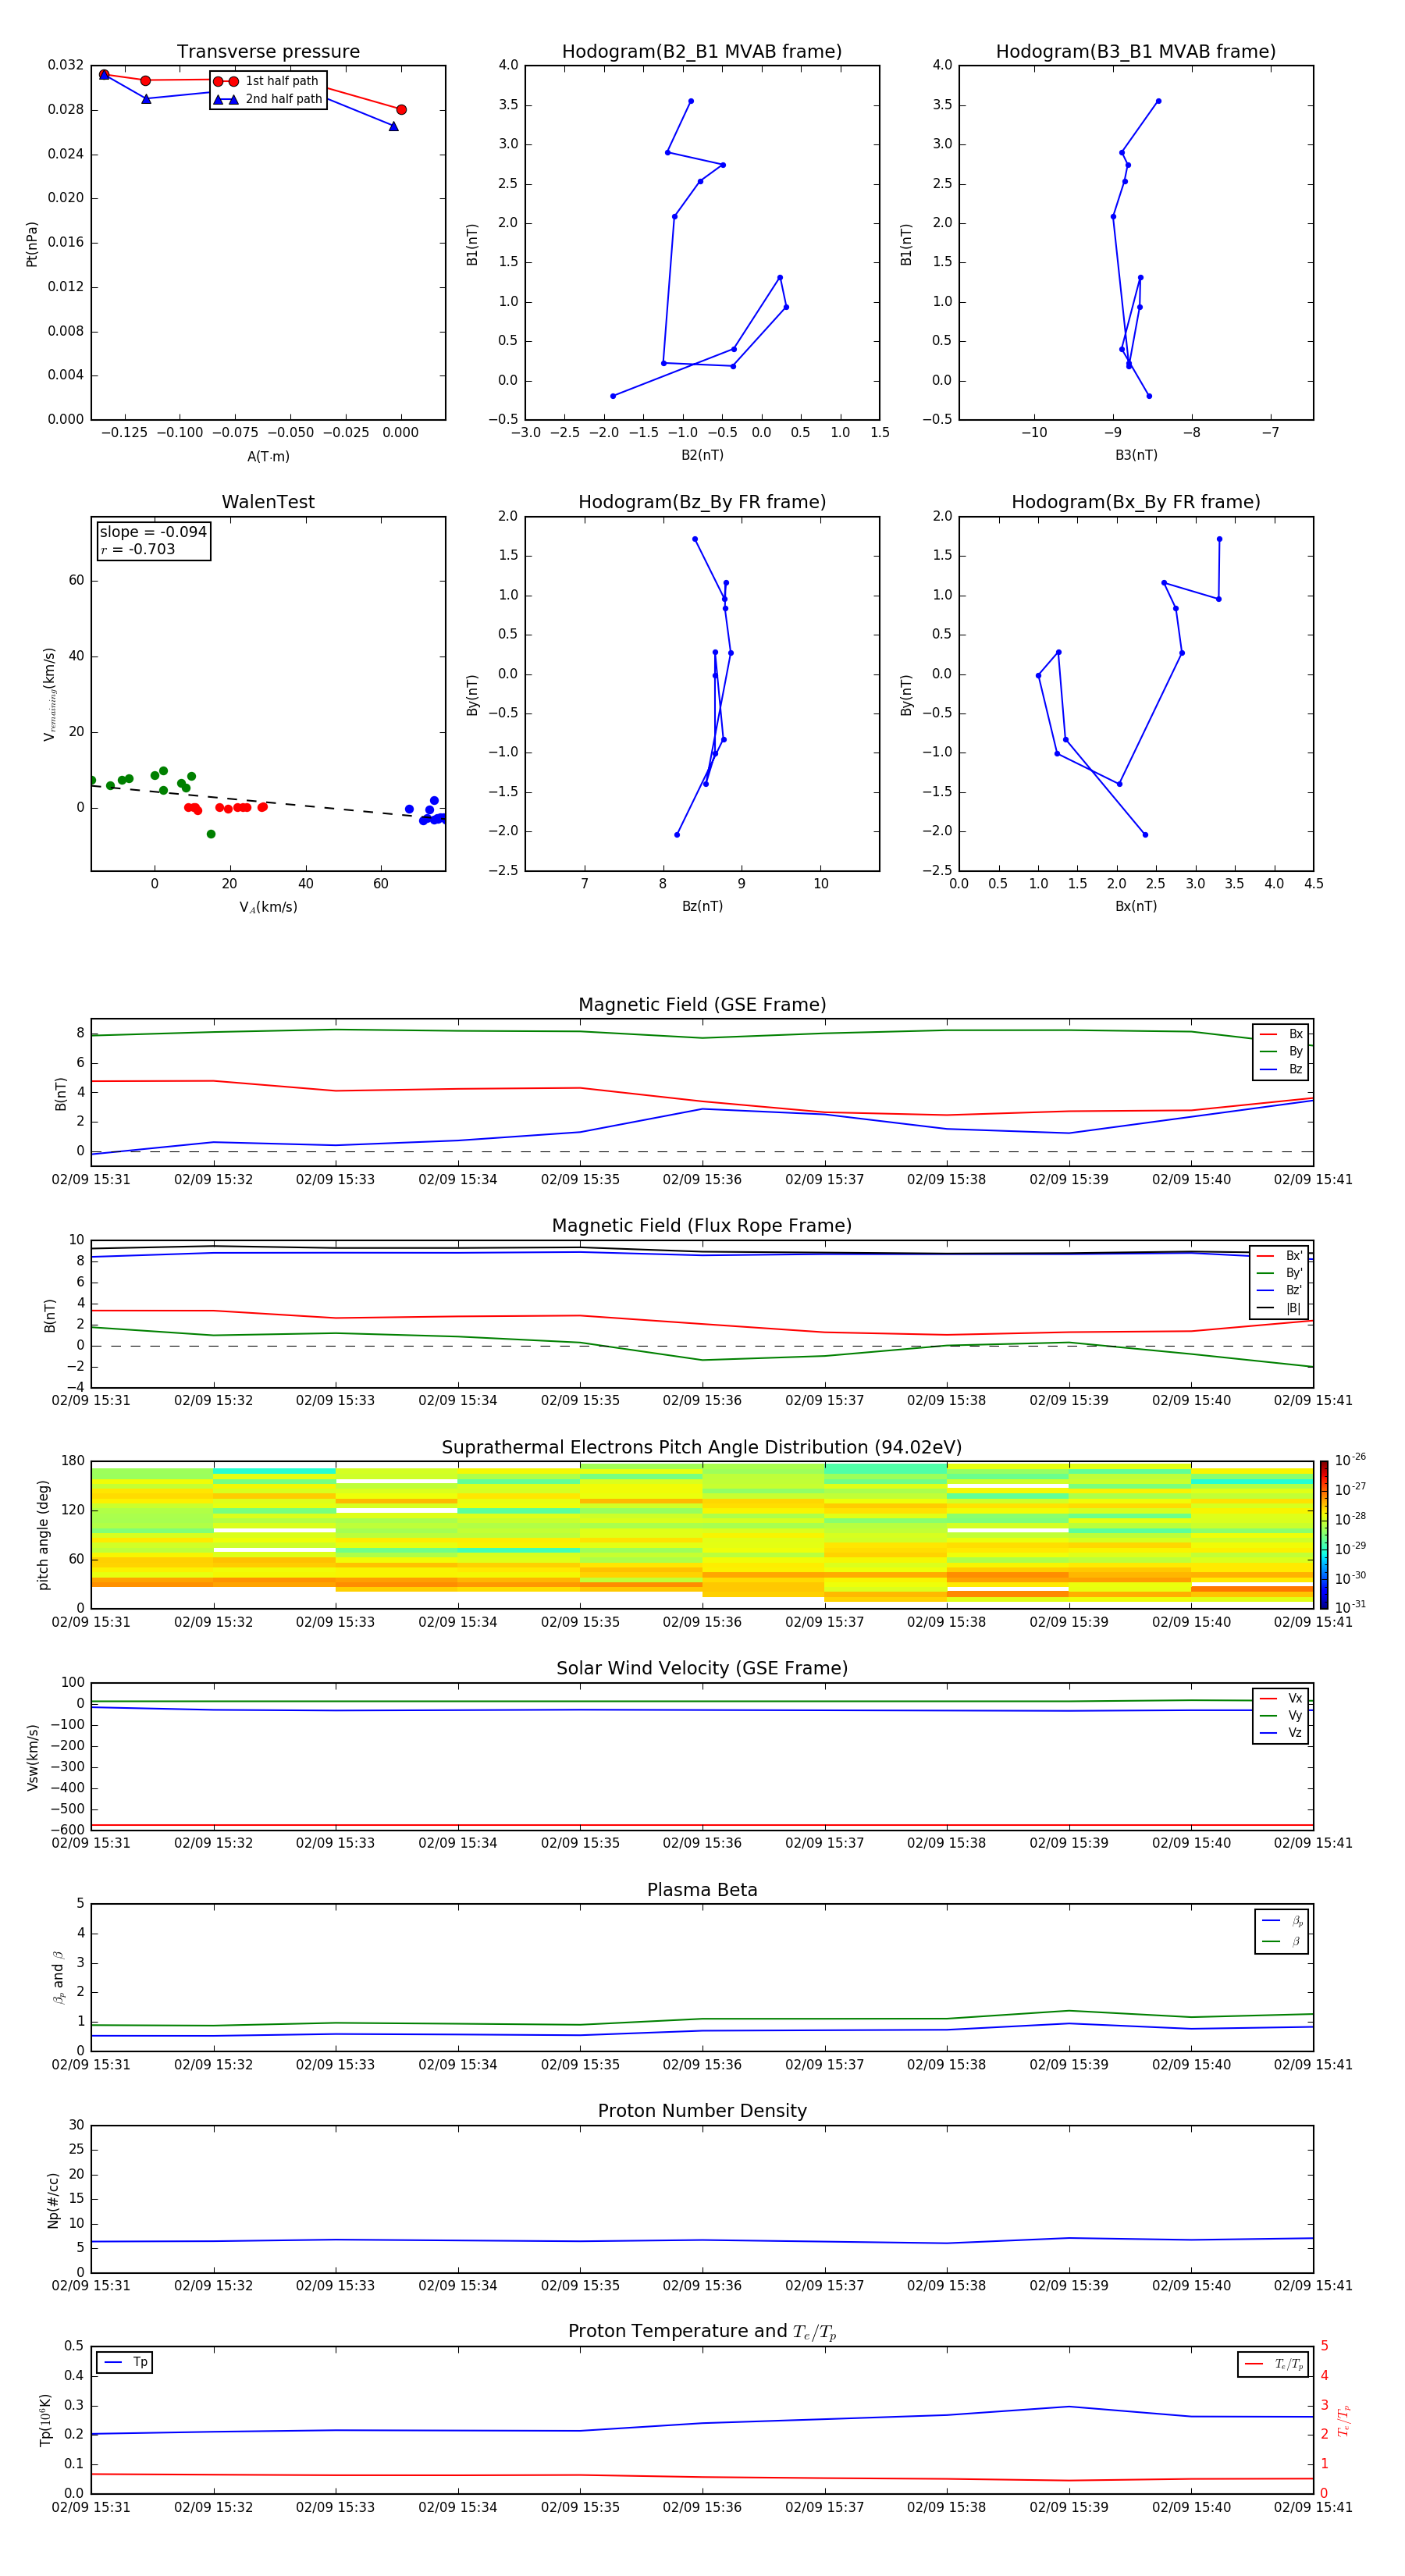The image size is (1405, 2576).
Task: Click the 'WalenTest' plot title
Action: 268,502
